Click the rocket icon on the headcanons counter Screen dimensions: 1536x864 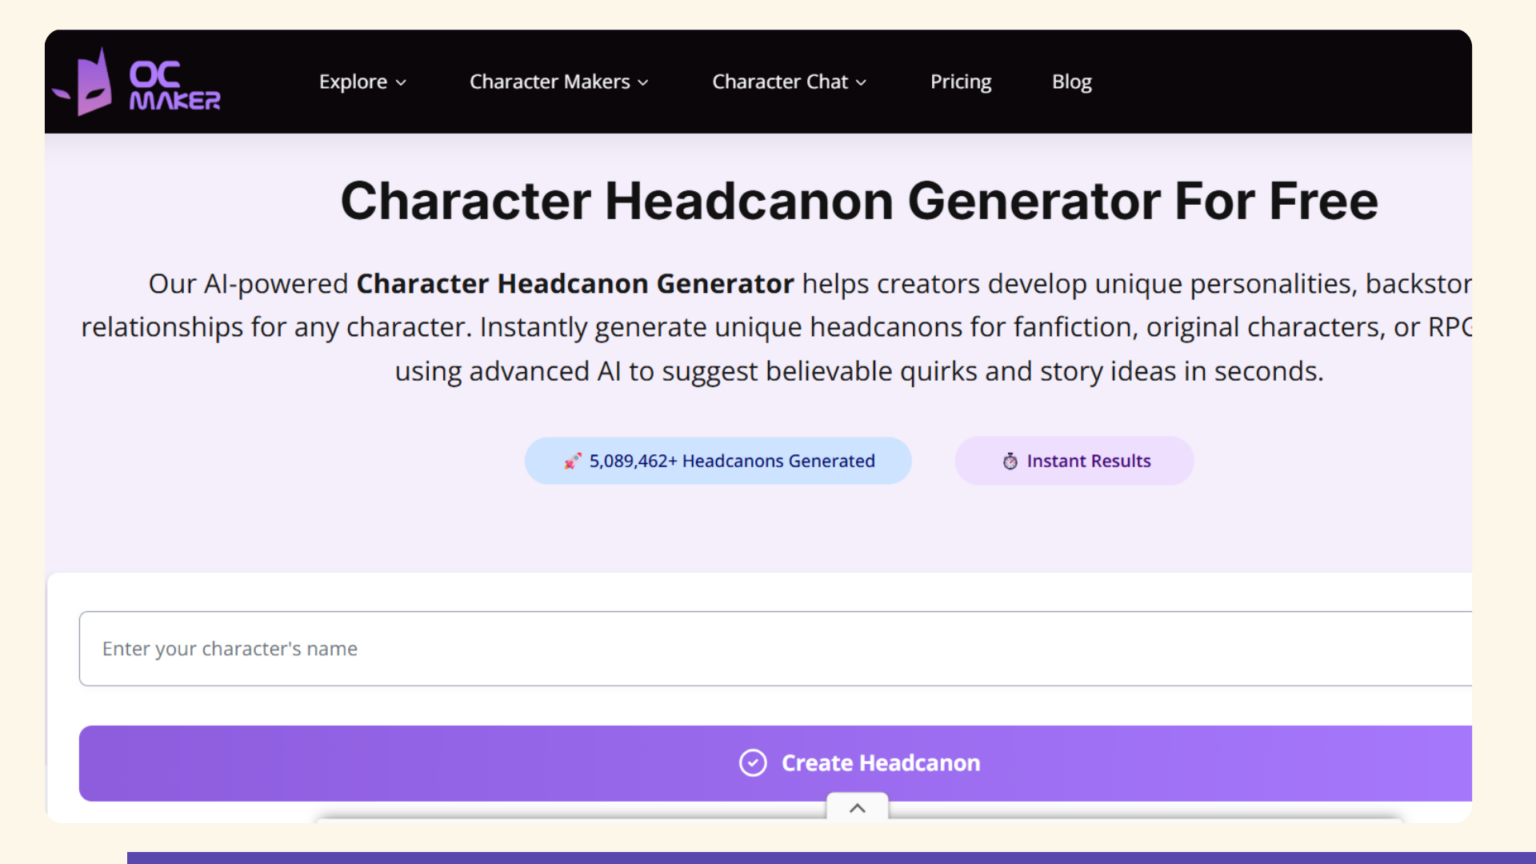click(571, 461)
